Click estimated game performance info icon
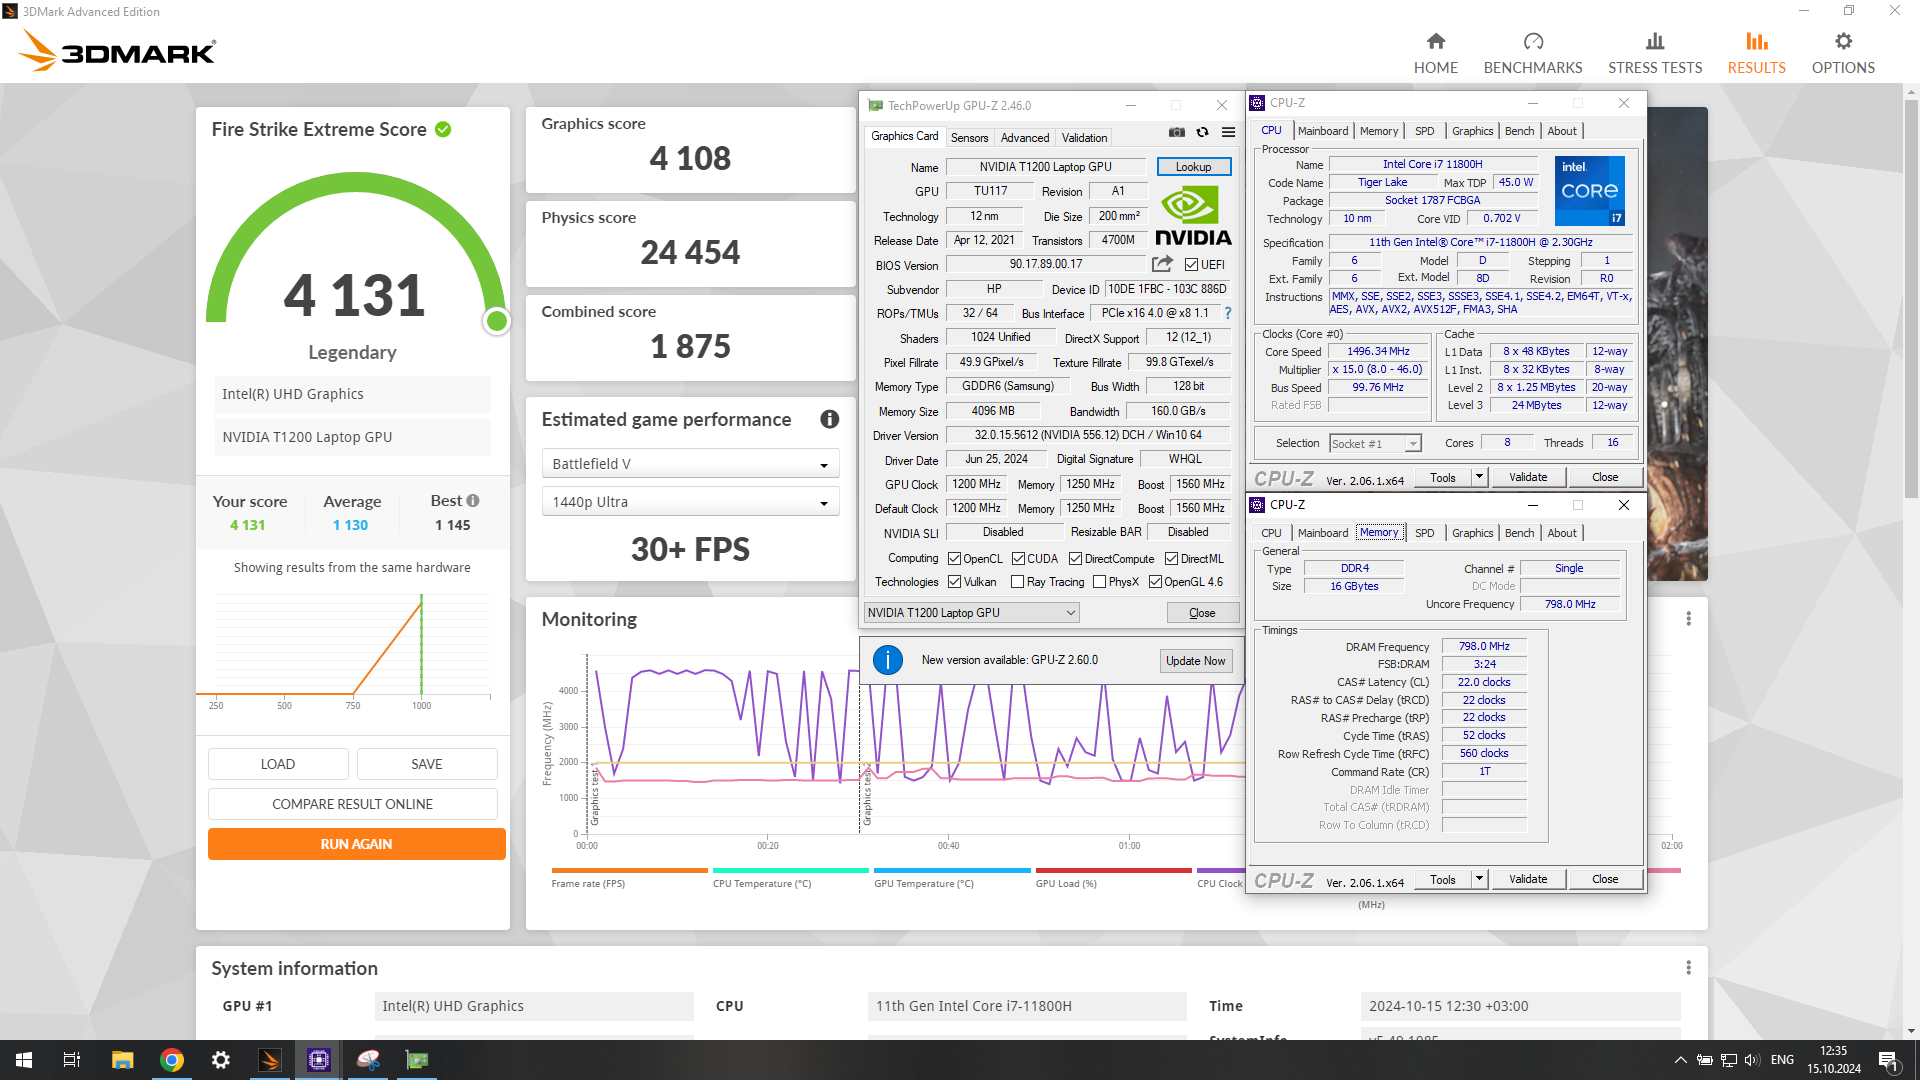 click(829, 419)
